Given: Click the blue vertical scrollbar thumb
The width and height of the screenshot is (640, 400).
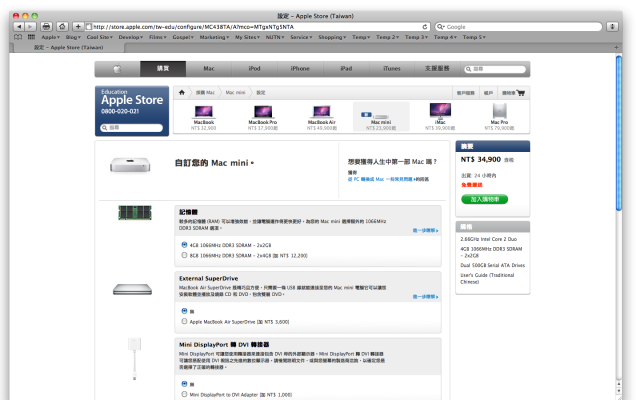Looking at the screenshot, I should 619,133.
